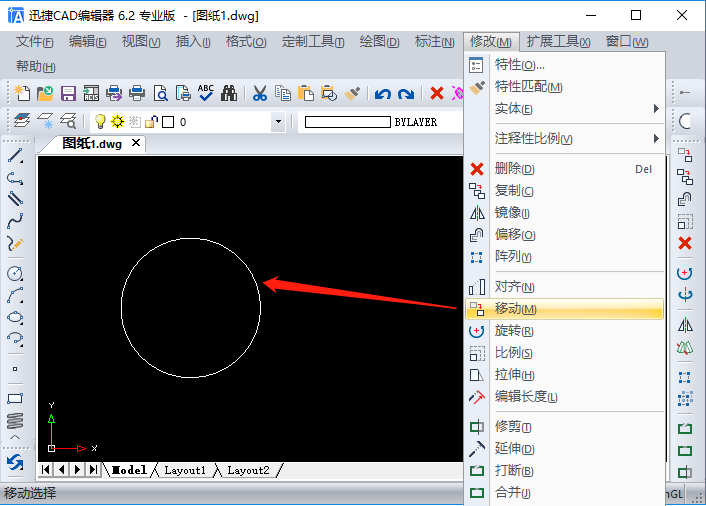Click the Copy pages icon
Screen dimensions: 706x506
[x=283, y=93]
